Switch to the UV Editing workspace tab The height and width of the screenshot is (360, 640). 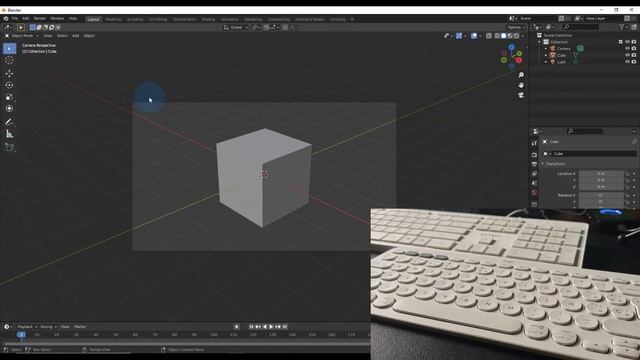click(158, 19)
